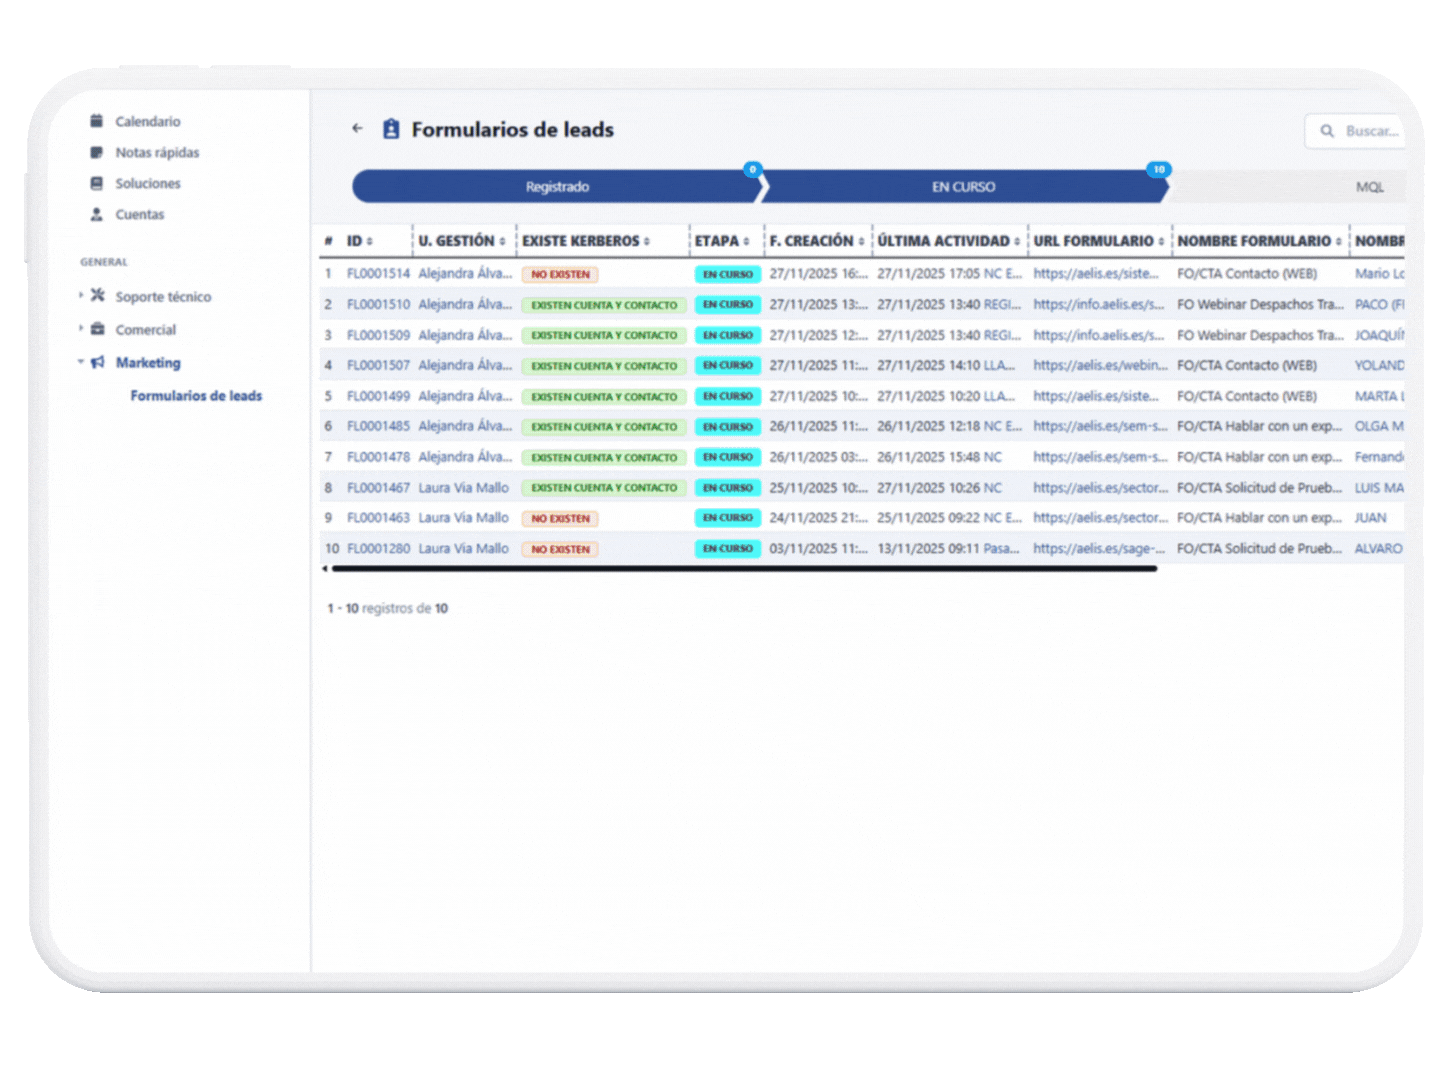Switch to the EN CURSO stage tab
1450x1080 pixels.
pyautogui.click(x=962, y=186)
